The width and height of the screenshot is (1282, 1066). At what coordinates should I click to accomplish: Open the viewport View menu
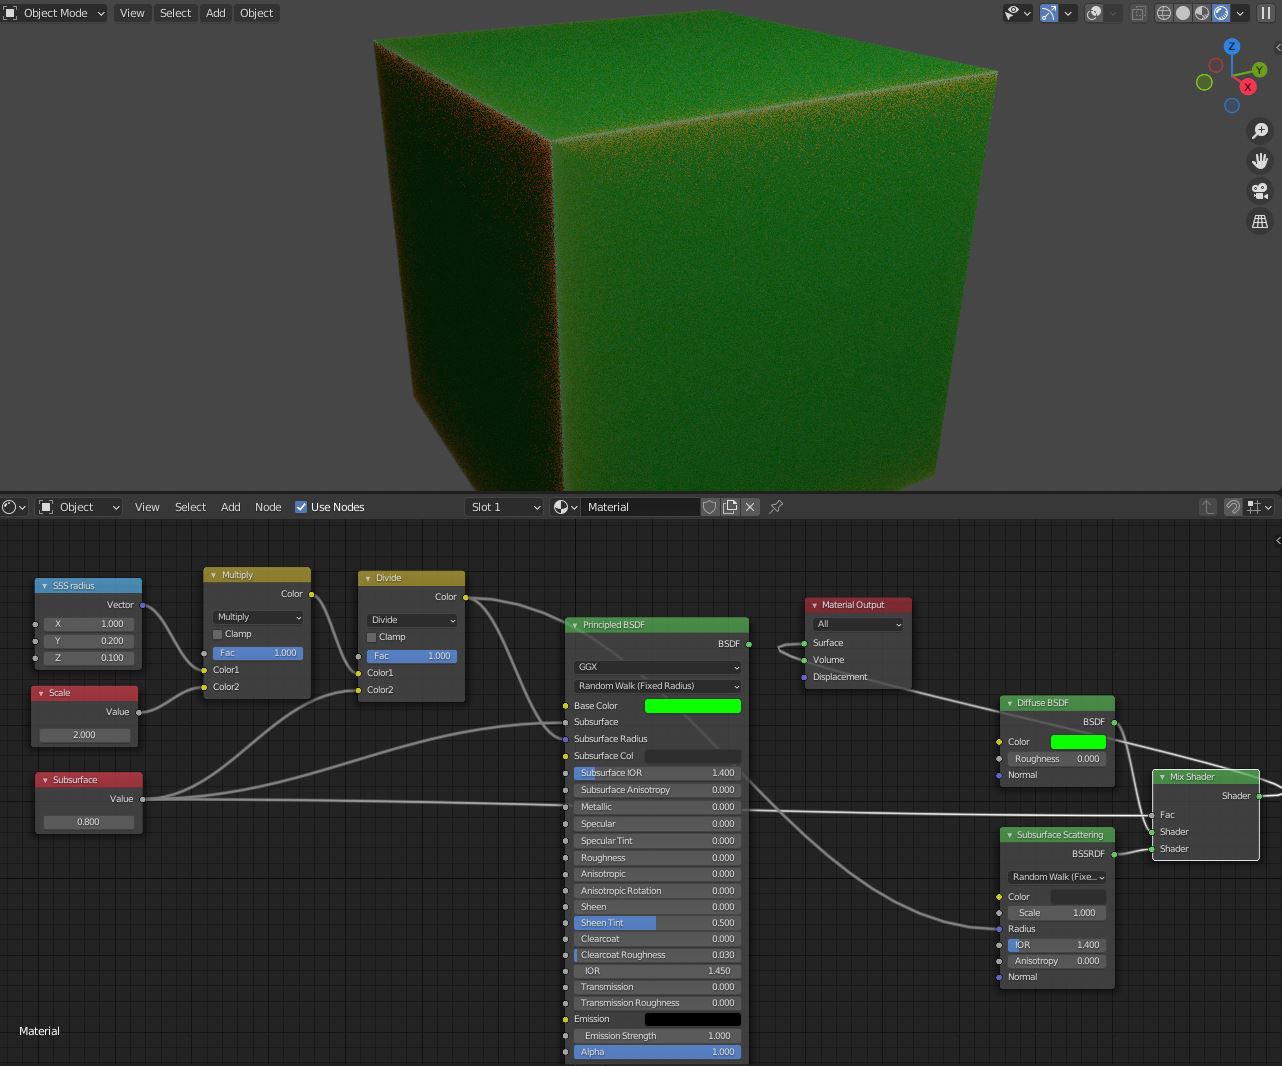pos(132,13)
